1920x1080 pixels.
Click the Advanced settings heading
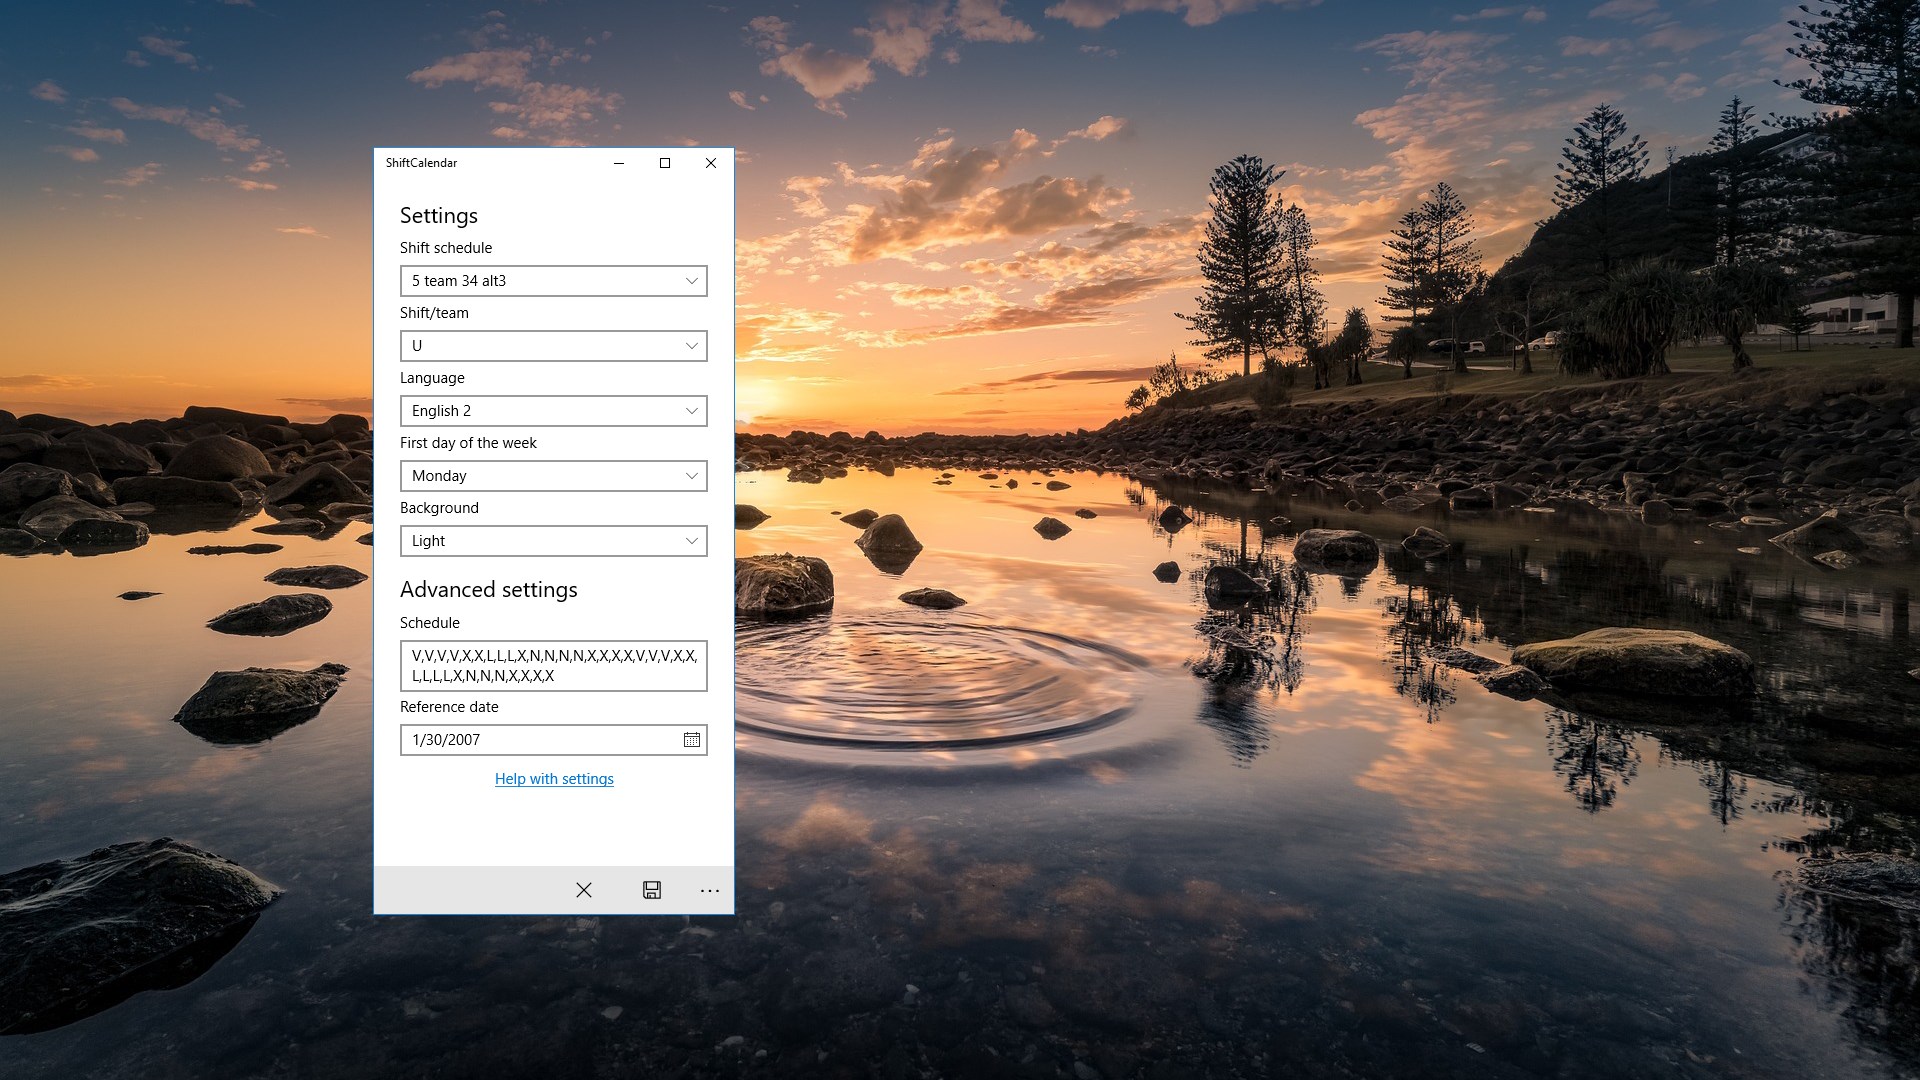(488, 590)
